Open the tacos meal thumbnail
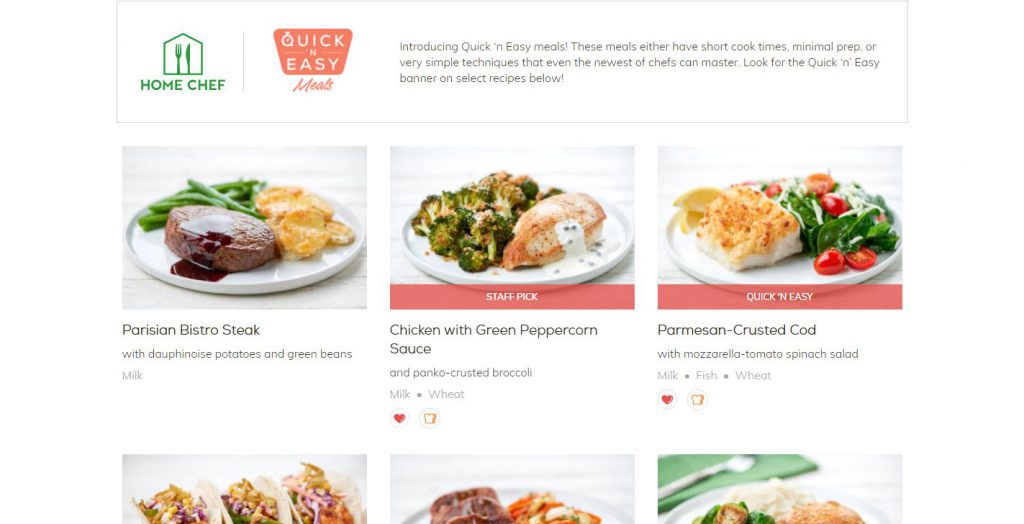Viewport: 1024px width, 524px height. 244,489
